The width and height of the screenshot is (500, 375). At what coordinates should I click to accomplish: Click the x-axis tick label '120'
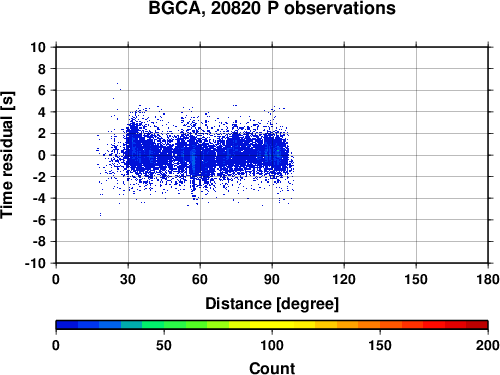tap(344, 279)
